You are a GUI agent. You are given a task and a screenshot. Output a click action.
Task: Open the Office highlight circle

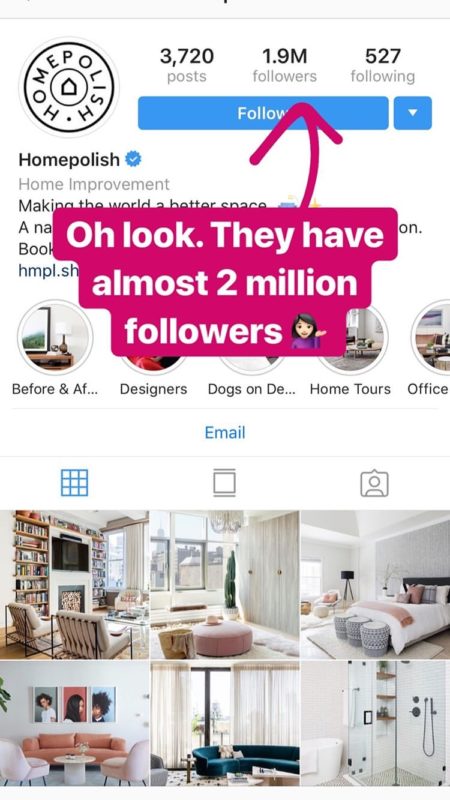(431, 337)
